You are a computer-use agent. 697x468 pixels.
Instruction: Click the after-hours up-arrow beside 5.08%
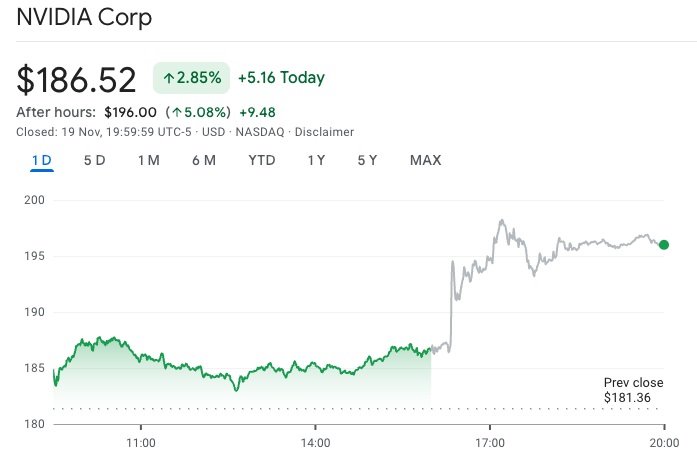click(177, 112)
